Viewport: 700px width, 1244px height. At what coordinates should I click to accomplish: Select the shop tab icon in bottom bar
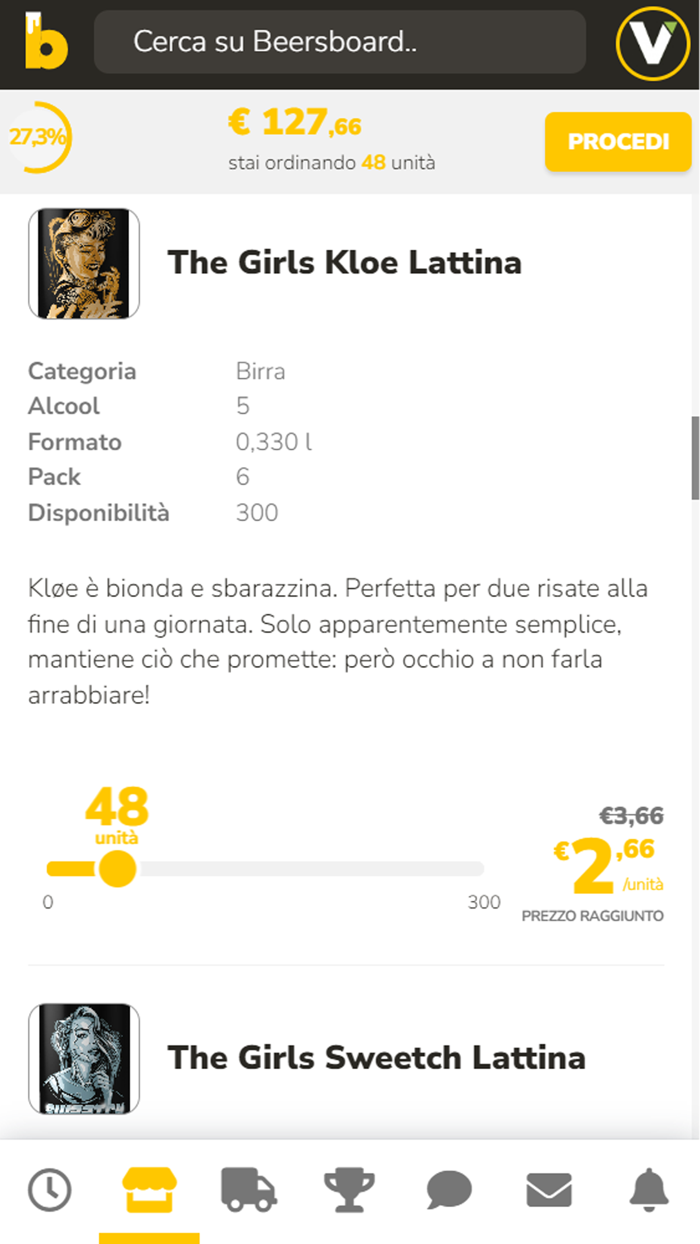point(149,1190)
